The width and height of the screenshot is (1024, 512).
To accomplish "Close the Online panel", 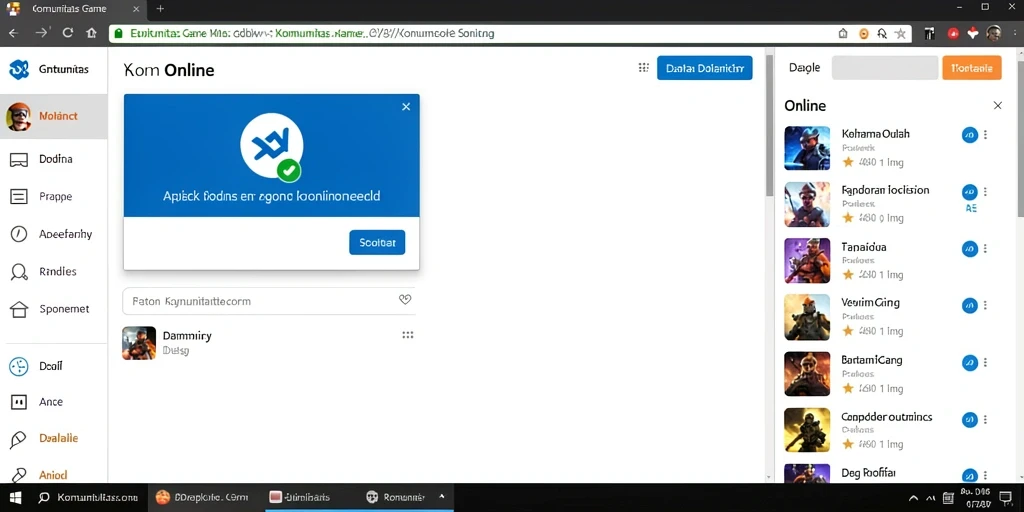I will coord(997,105).
